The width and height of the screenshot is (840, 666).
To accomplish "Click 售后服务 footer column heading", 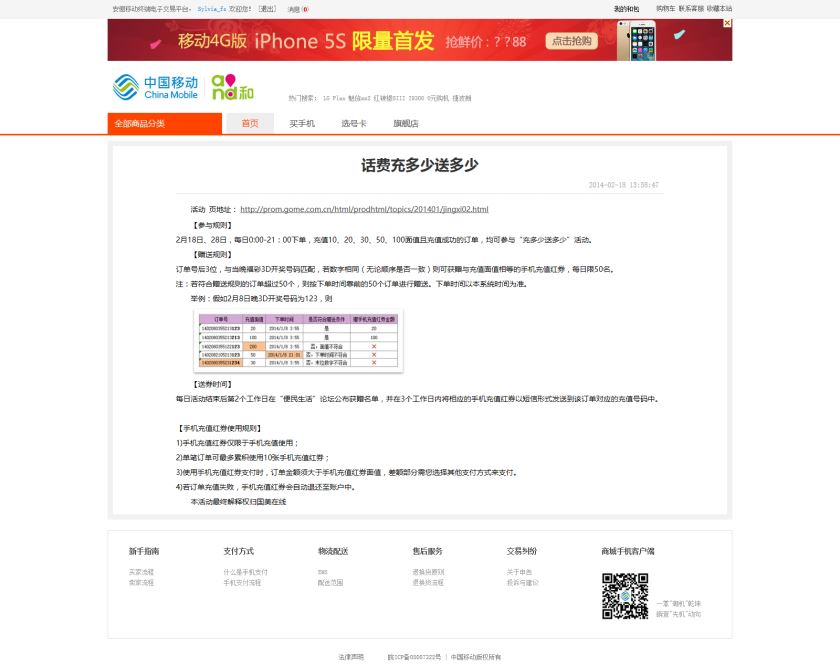I will click(x=428, y=551).
